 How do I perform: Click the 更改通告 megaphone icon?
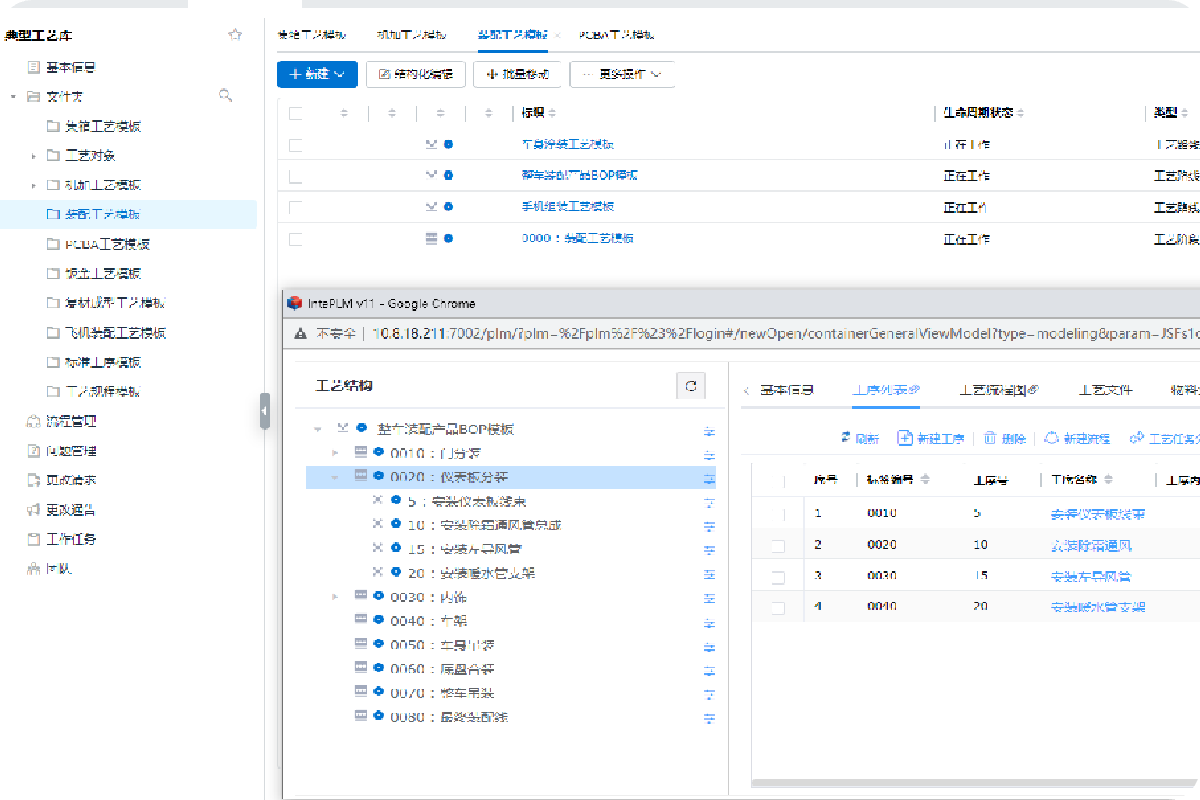(33, 510)
